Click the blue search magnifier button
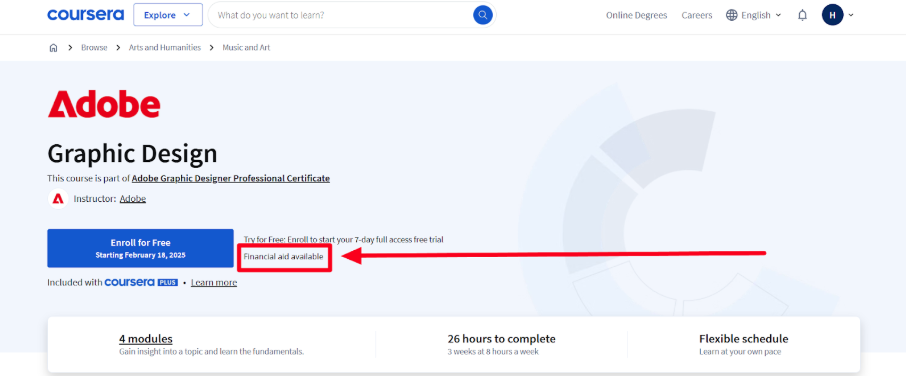The image size is (906, 376). [x=482, y=15]
